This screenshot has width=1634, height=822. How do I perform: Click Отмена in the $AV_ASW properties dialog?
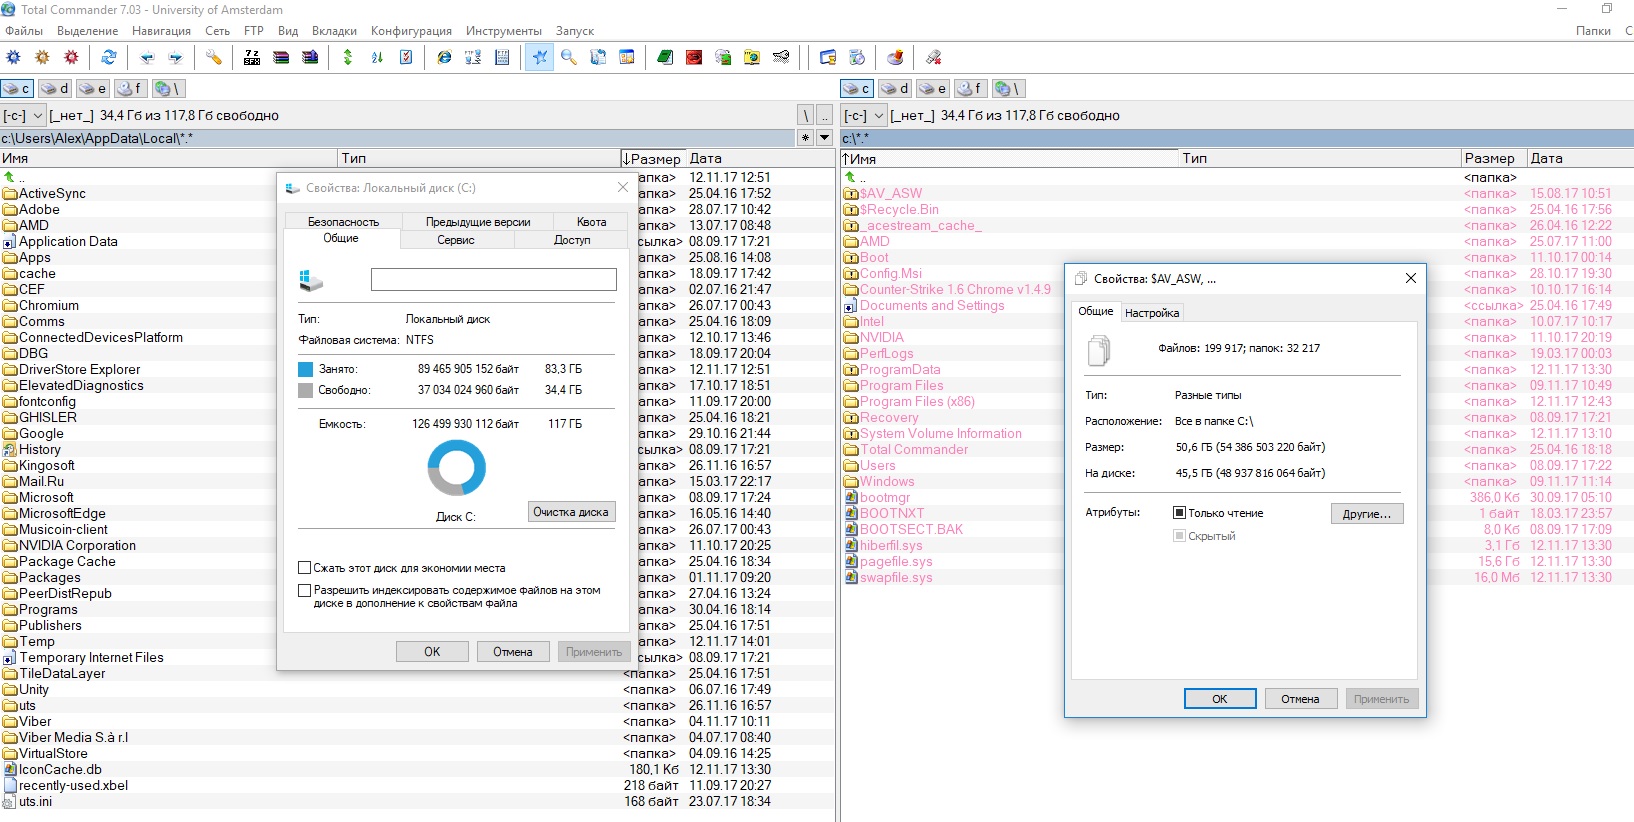pos(1300,699)
